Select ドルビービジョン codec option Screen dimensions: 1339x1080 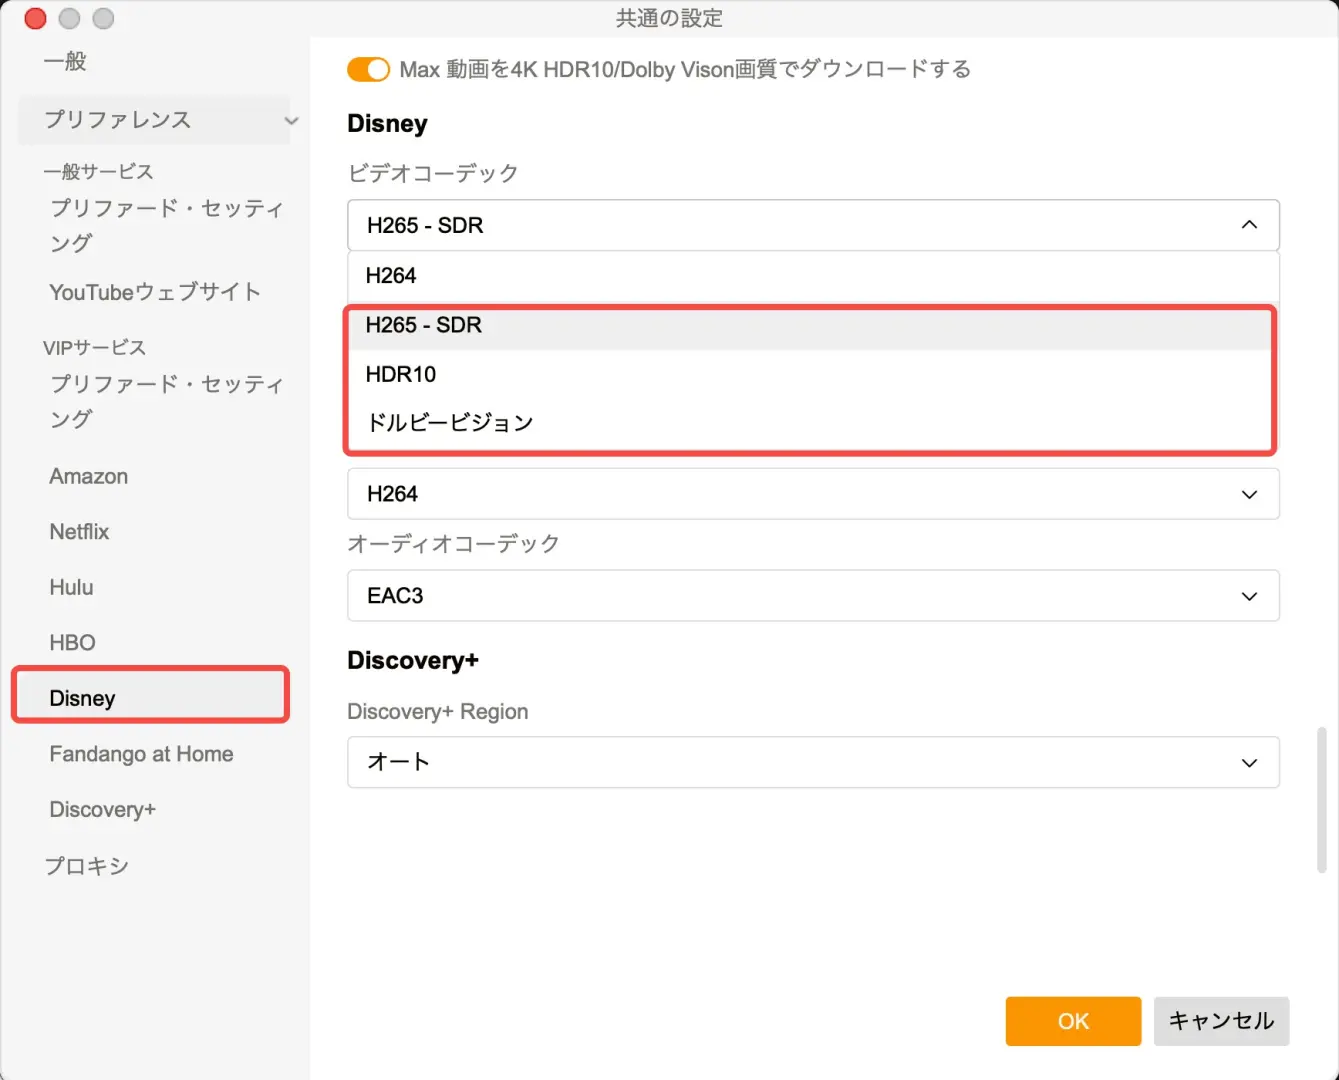[813, 422]
